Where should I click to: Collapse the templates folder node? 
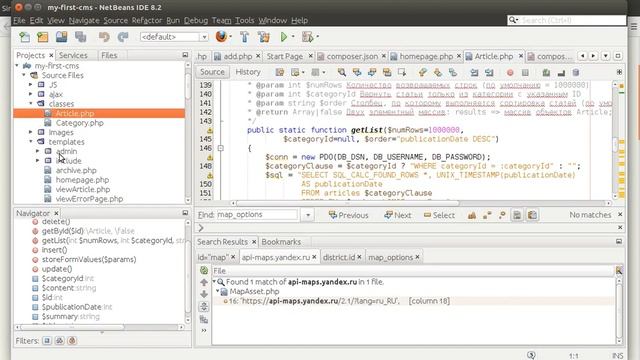[x=31, y=142]
